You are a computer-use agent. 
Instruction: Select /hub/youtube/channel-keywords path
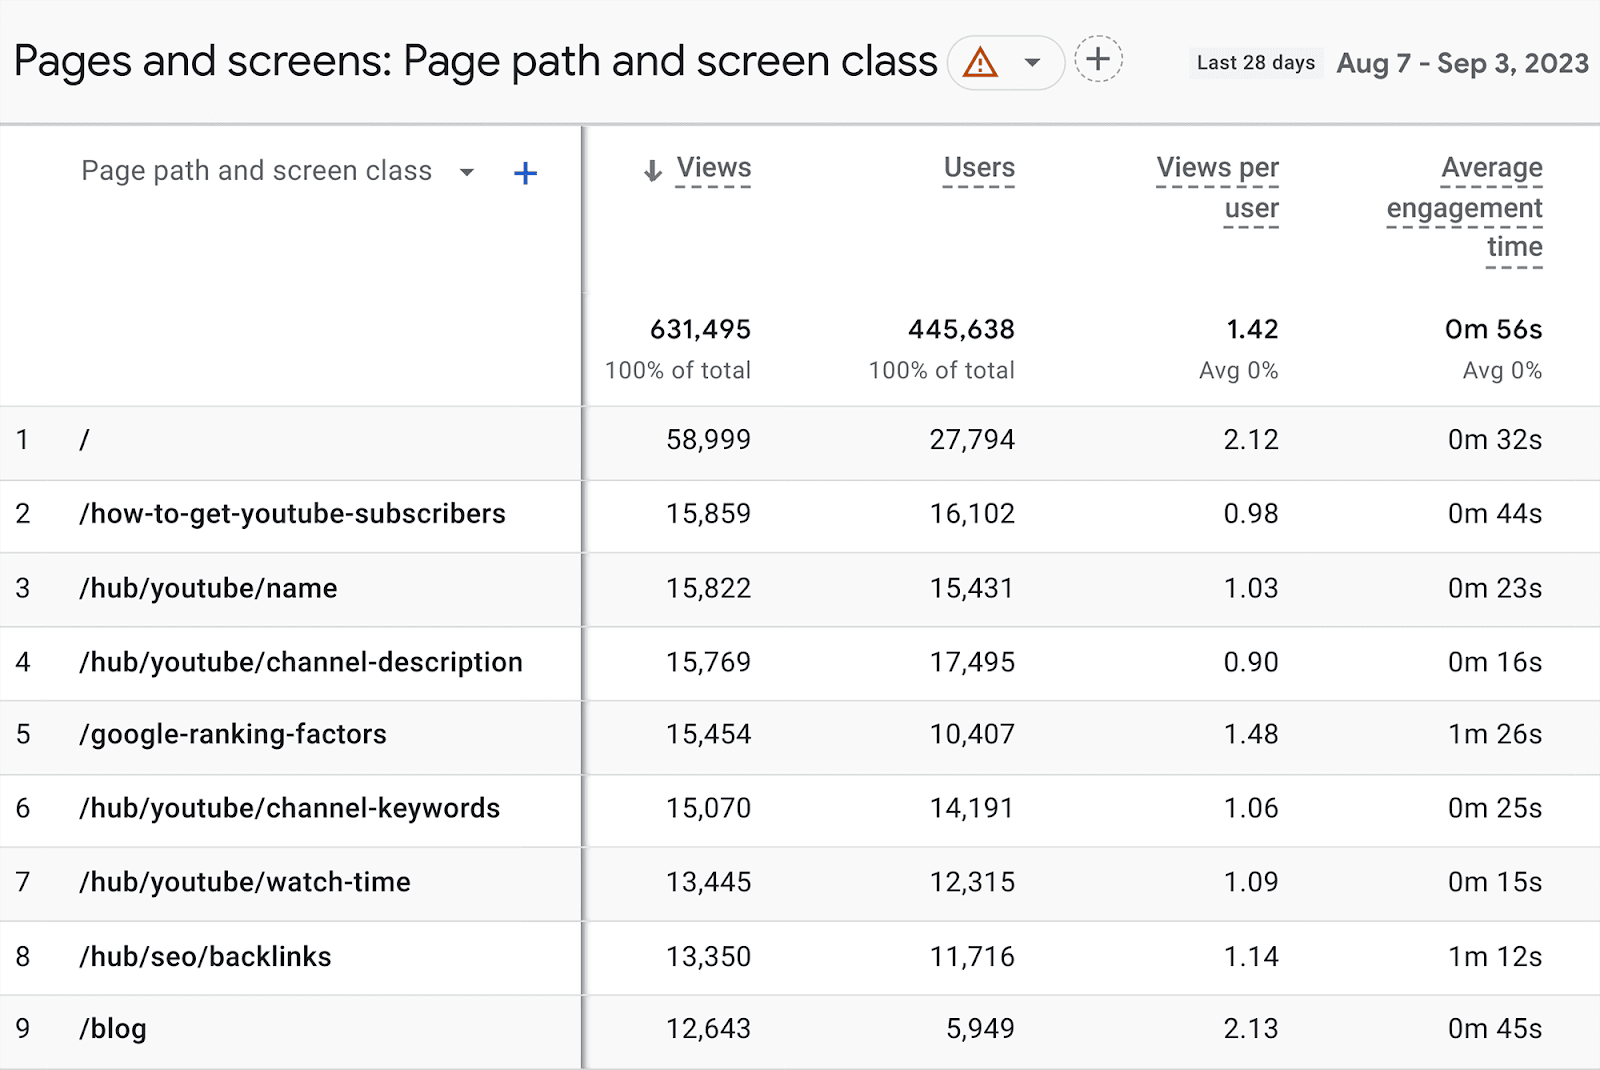(x=289, y=808)
